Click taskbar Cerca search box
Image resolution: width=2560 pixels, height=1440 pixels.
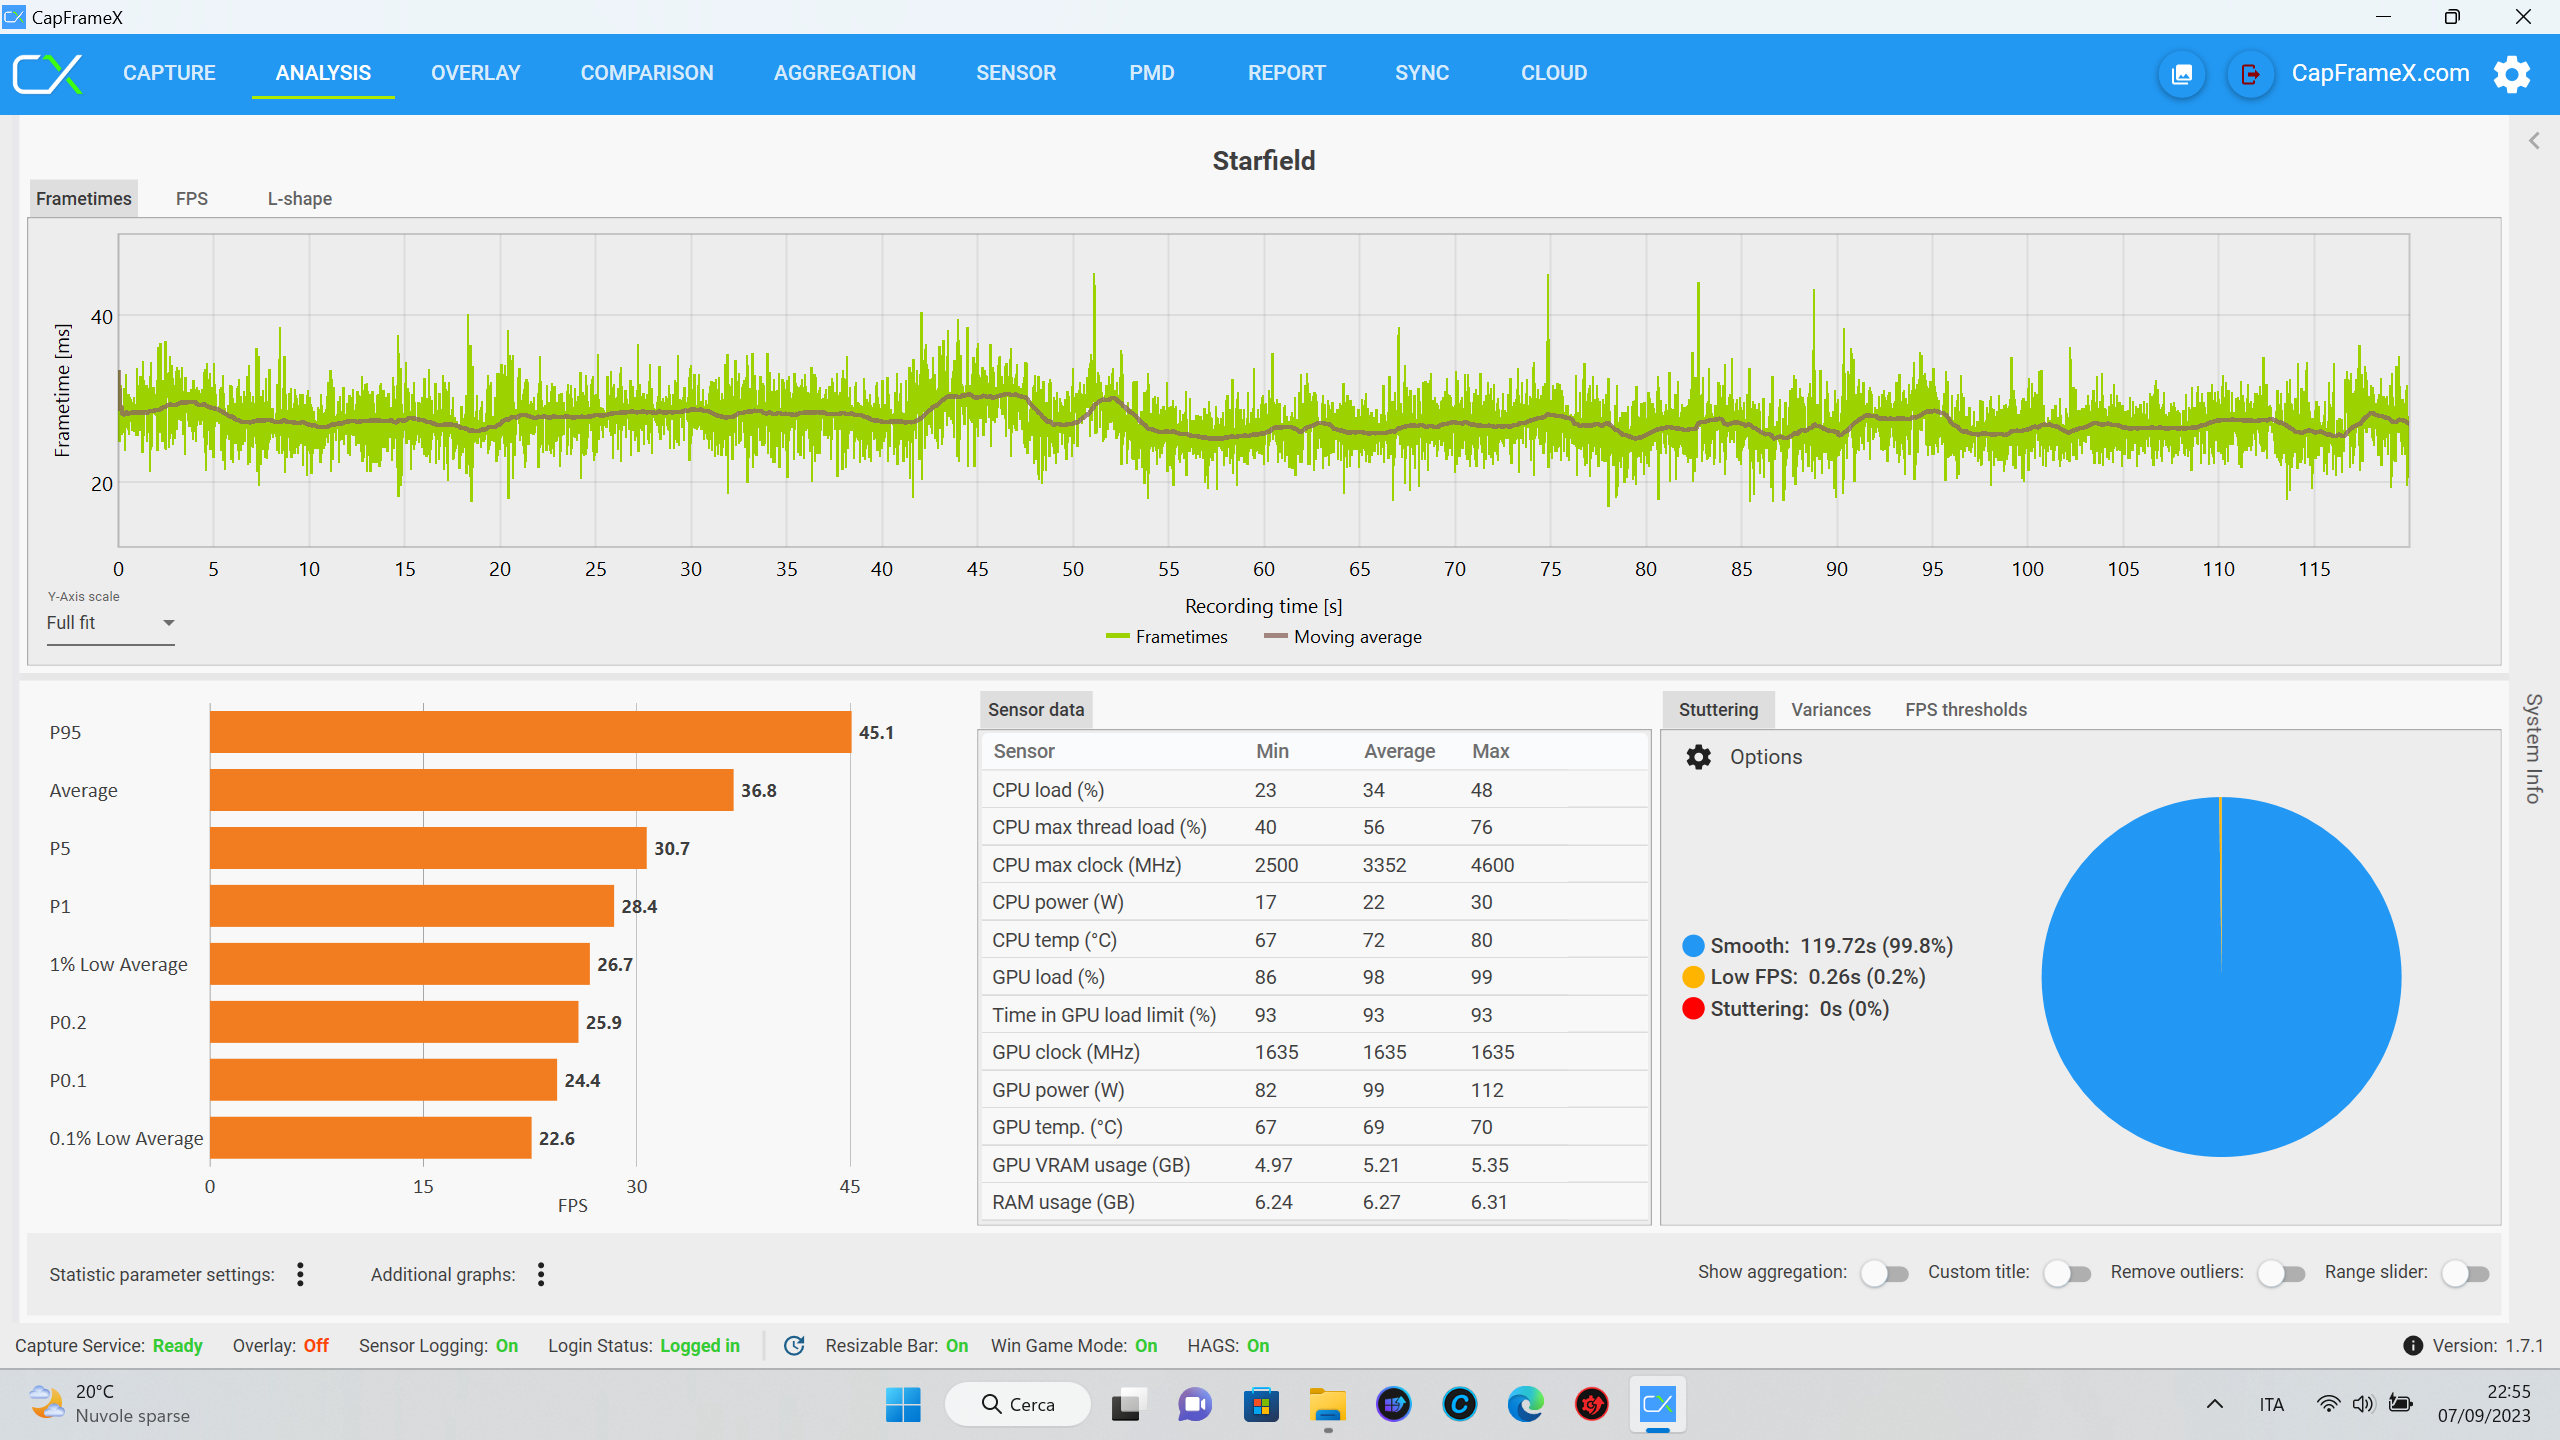1017,1405
